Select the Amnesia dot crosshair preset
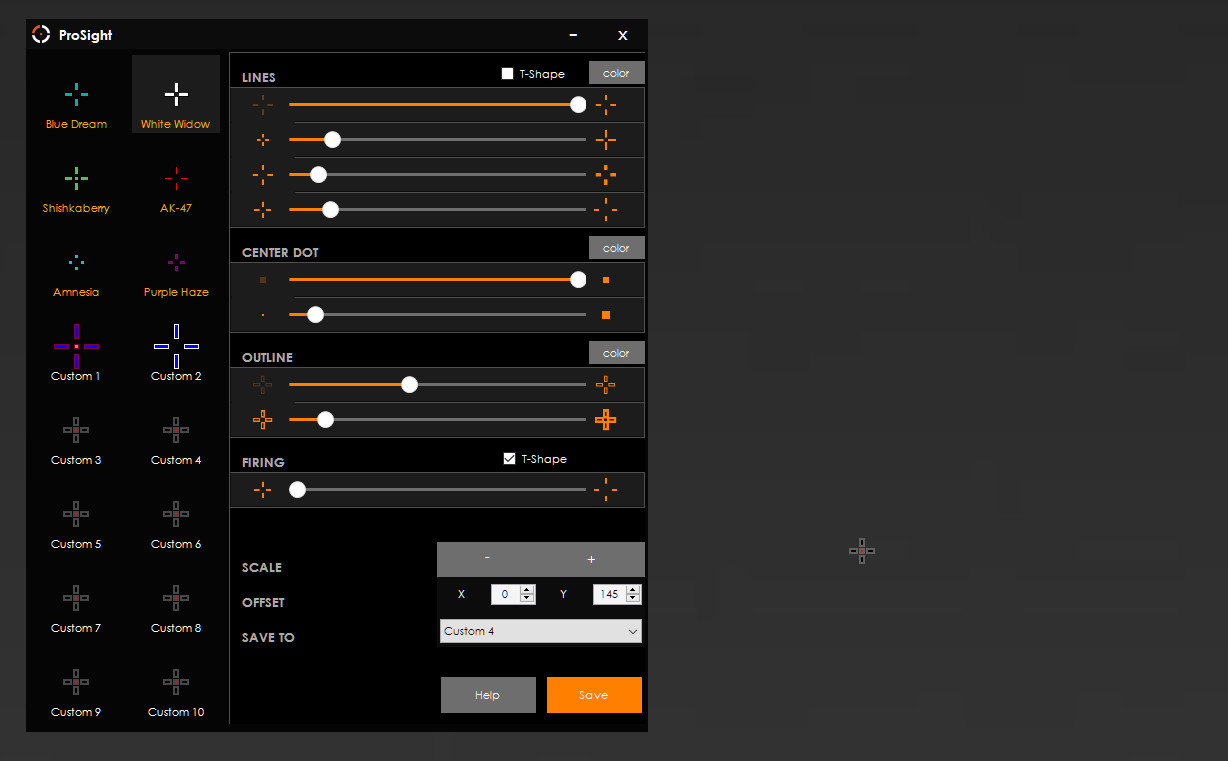The image size is (1228, 761). pos(76,272)
